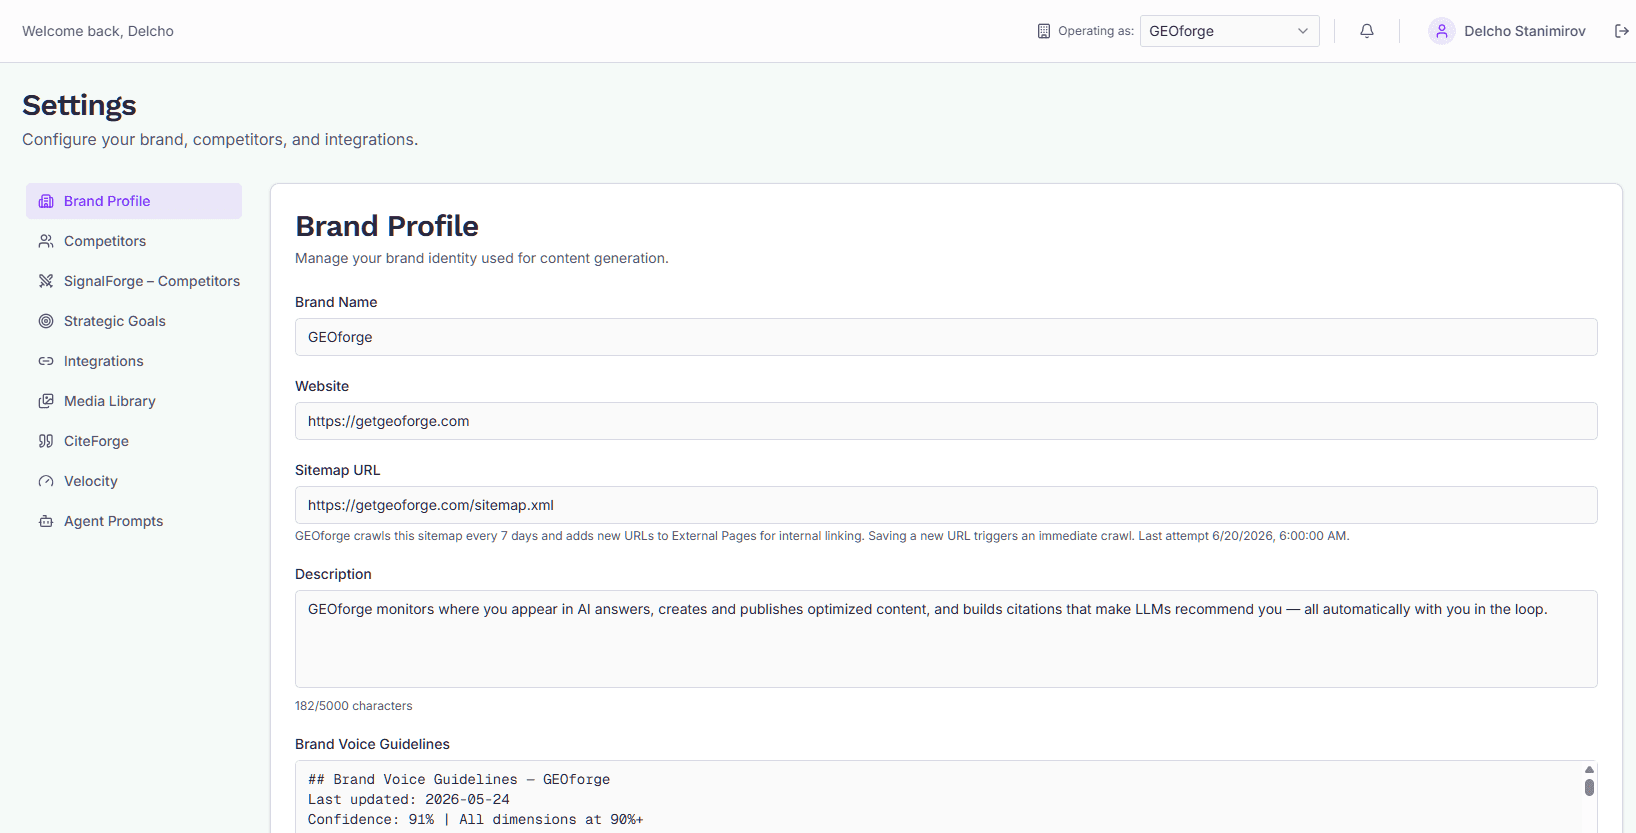Click the SignalForge crossed-swords icon
Viewport: 1636px width, 833px height.
tap(46, 281)
